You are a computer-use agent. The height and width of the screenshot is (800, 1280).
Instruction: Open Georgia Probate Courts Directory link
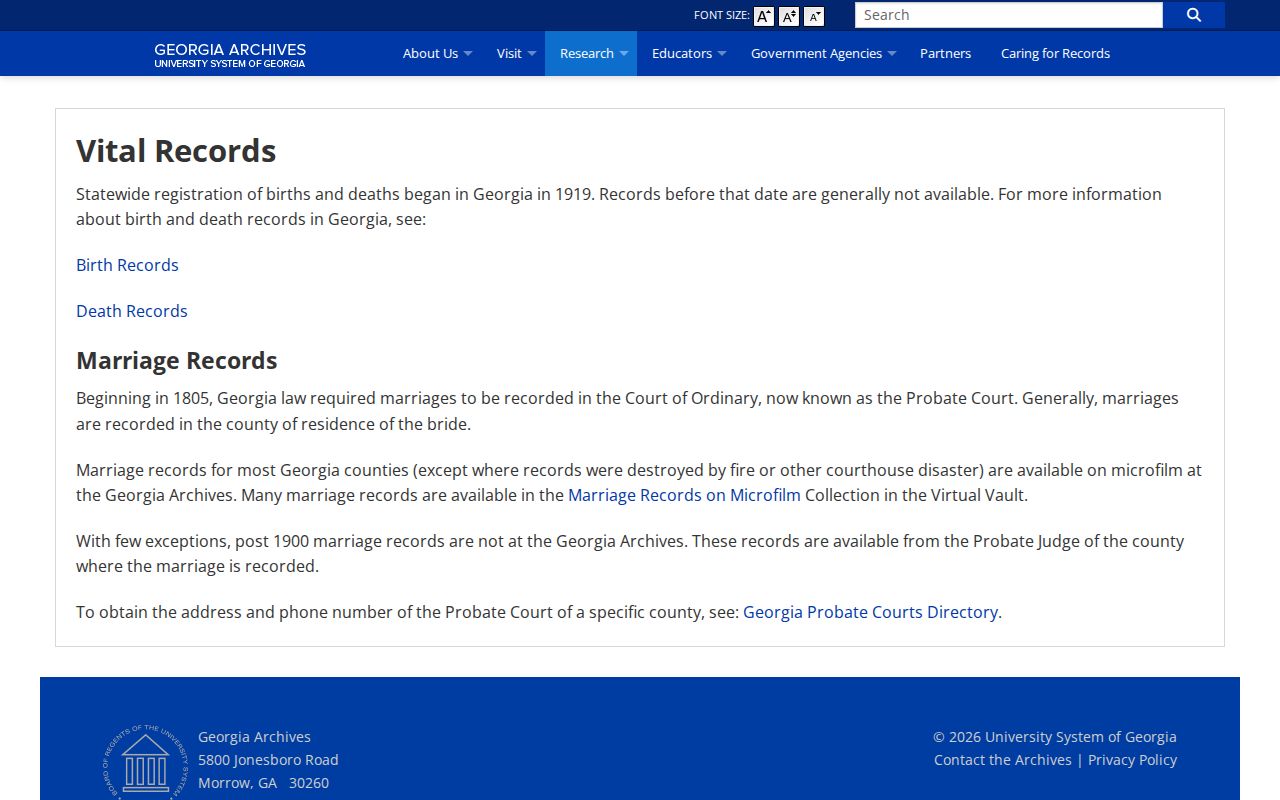point(870,612)
